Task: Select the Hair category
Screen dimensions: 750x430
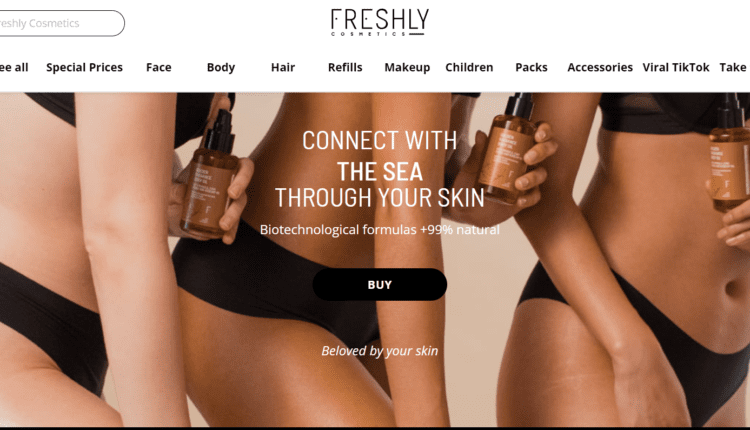Action: (283, 67)
